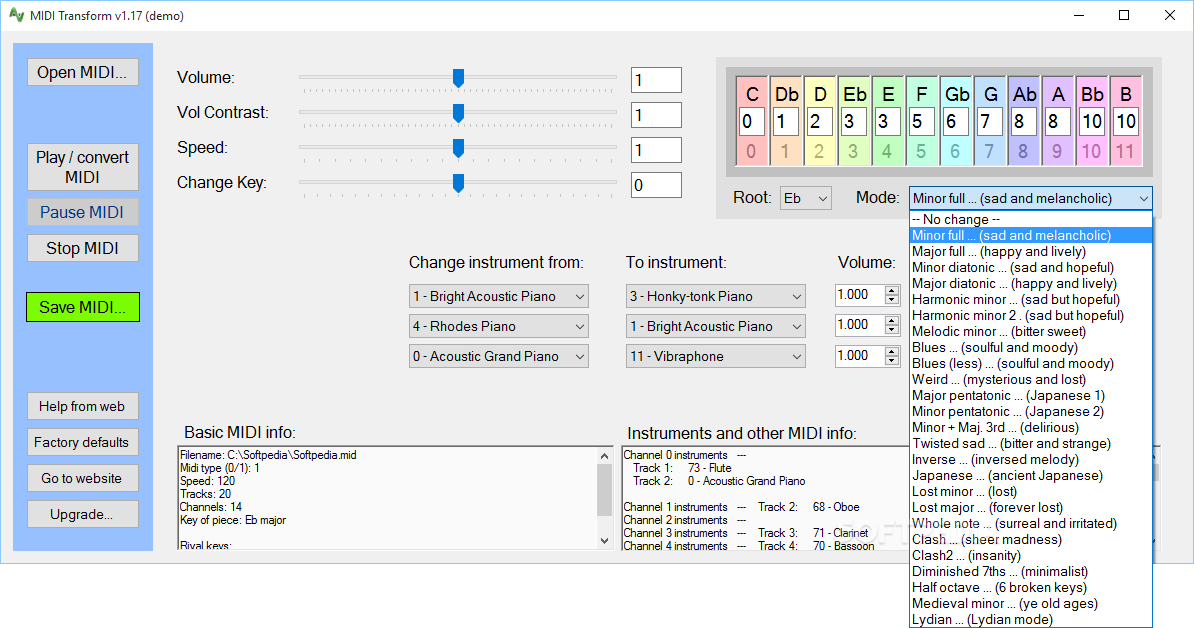Edit B note mapping field

[x=1125, y=122]
